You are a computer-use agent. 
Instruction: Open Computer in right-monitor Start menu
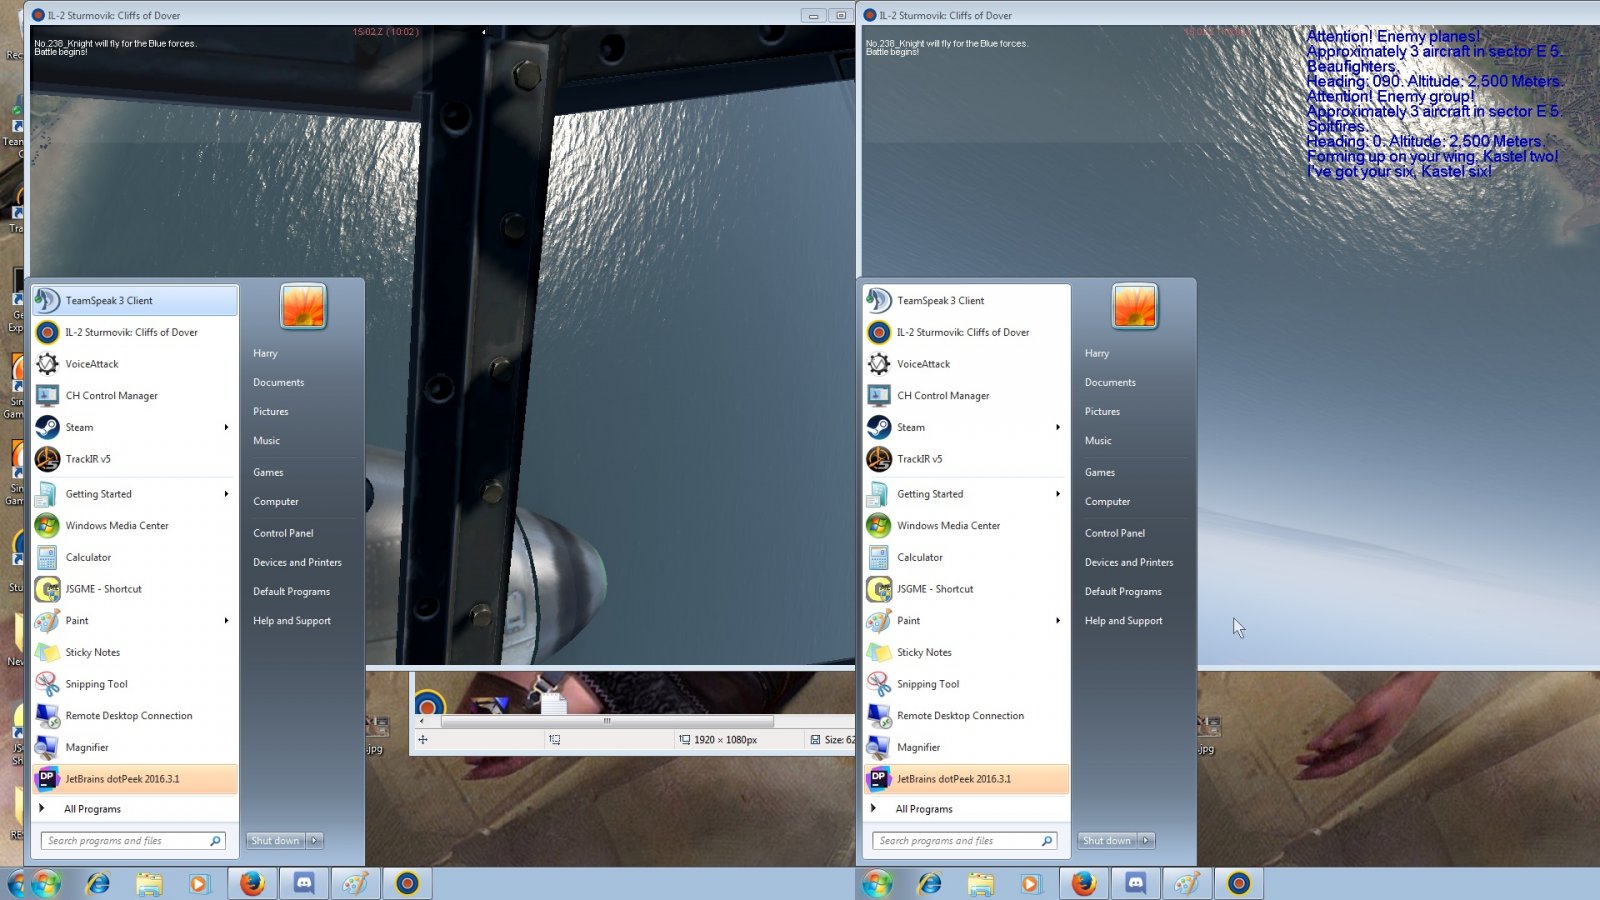[1107, 501]
